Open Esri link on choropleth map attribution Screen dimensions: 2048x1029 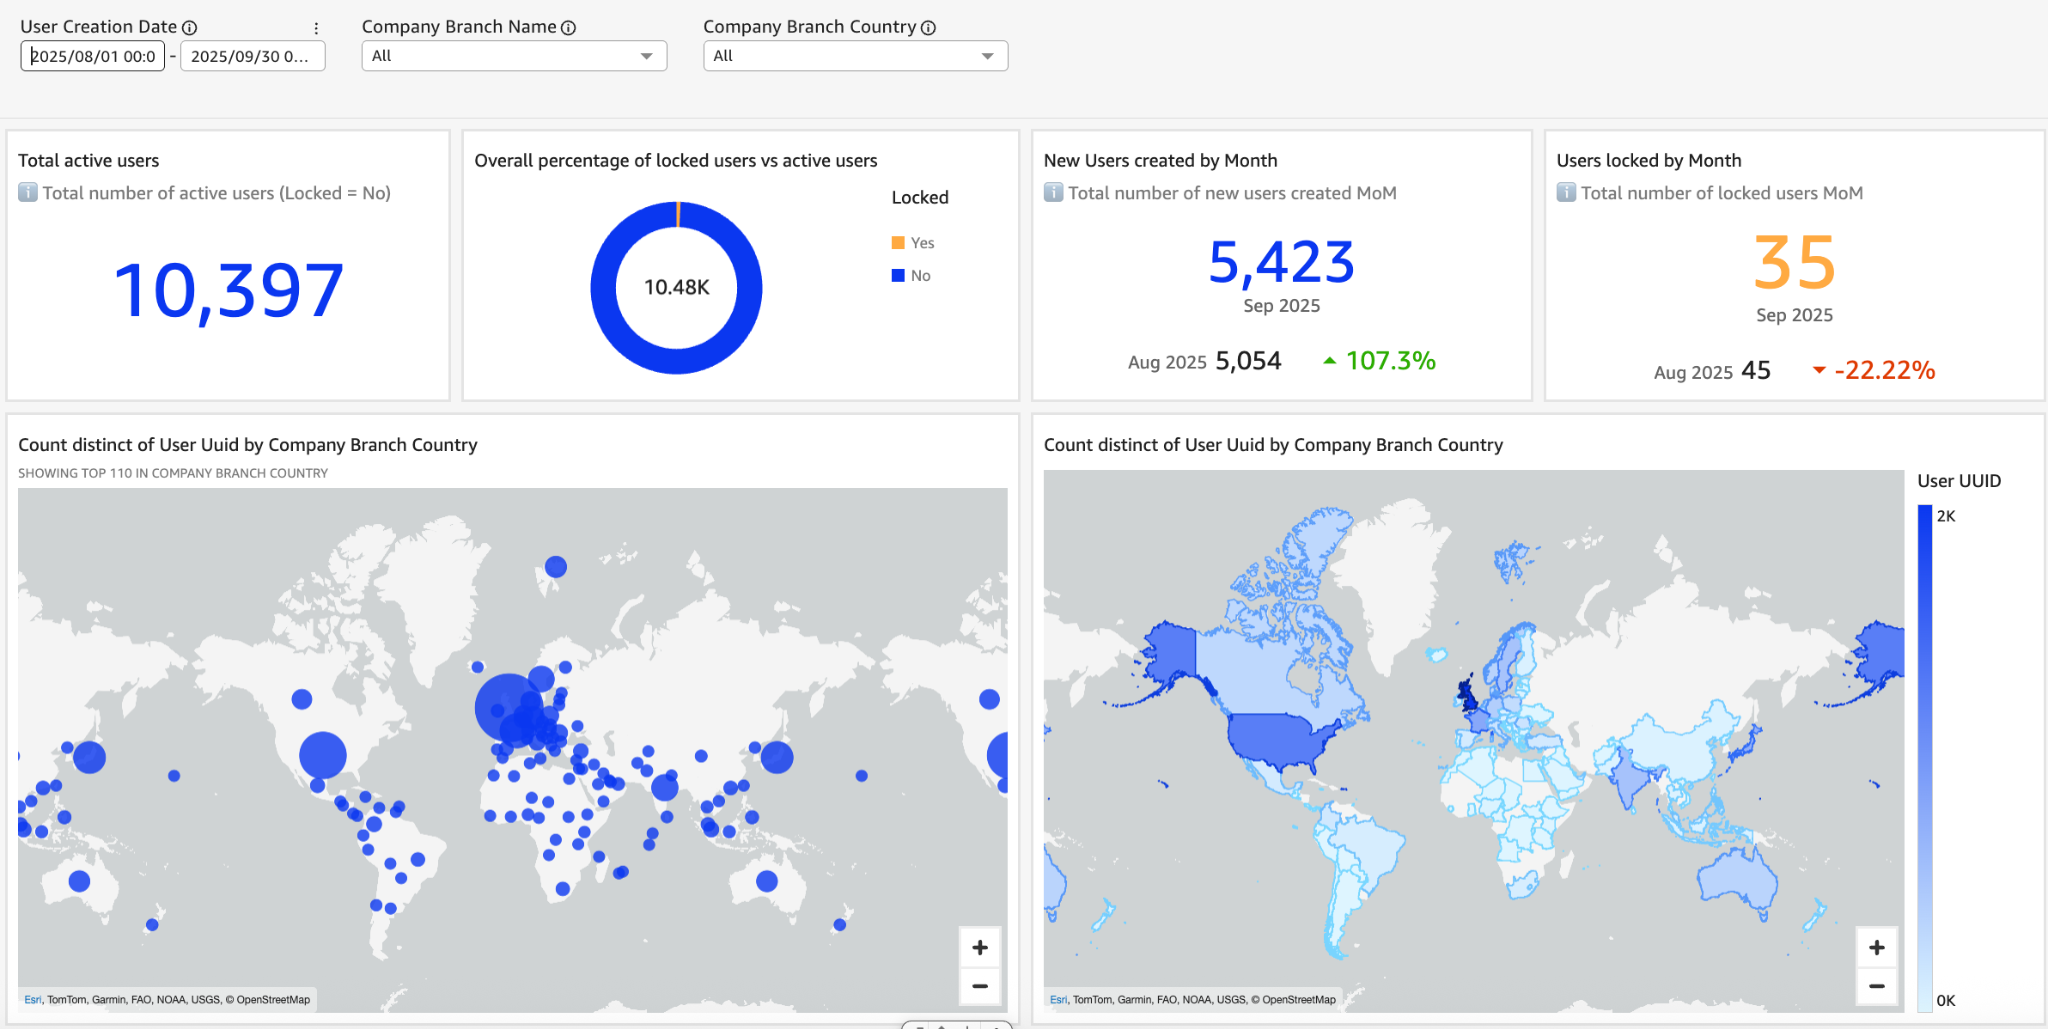tap(1058, 999)
